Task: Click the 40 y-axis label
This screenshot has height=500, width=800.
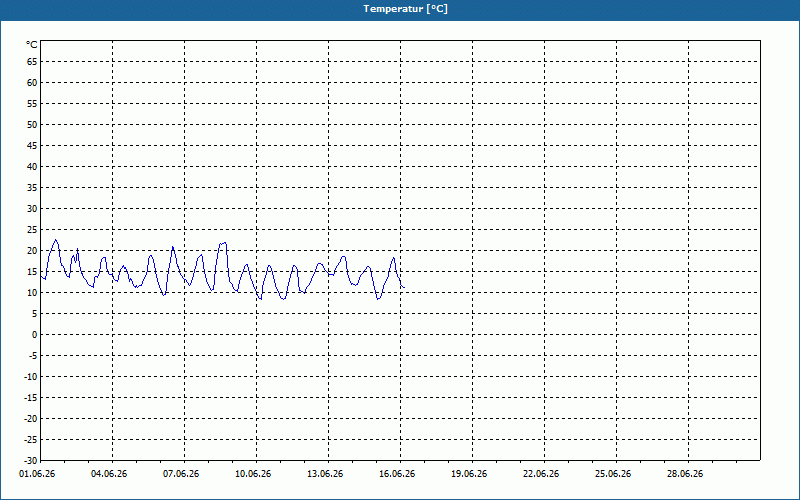Action: (x=32, y=167)
